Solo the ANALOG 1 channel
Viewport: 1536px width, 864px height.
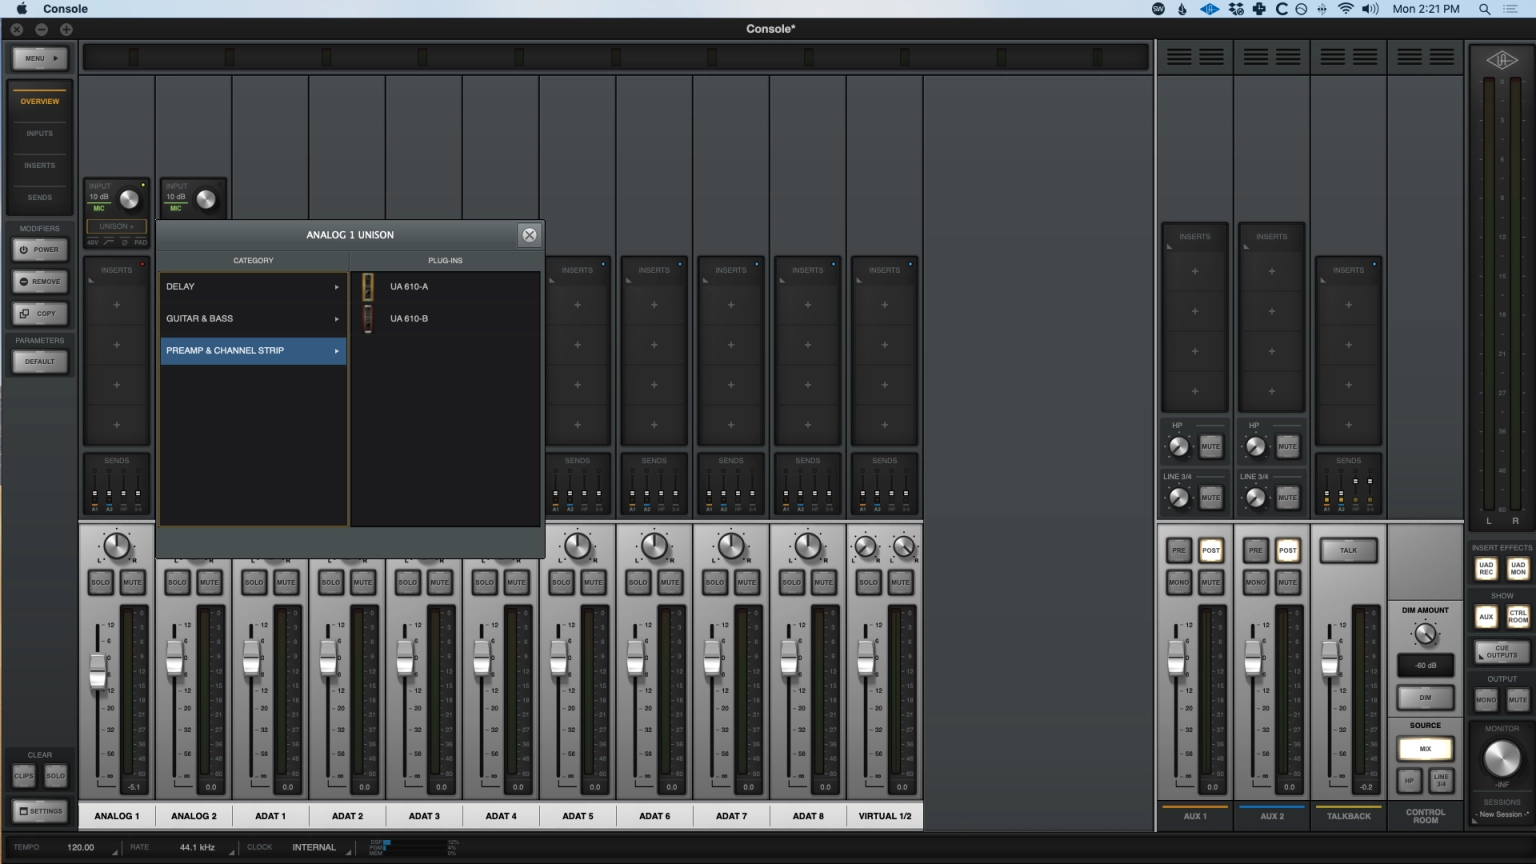101,582
